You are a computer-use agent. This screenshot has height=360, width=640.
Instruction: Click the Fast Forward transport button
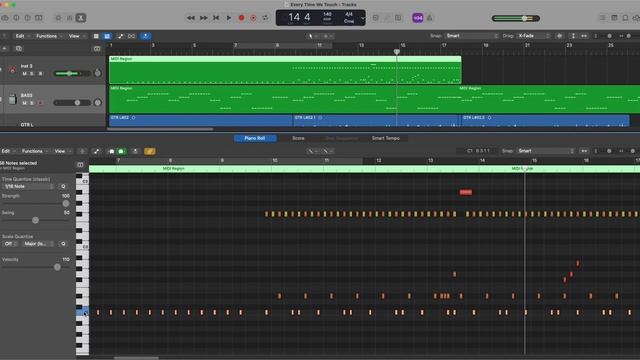pyautogui.click(x=203, y=18)
